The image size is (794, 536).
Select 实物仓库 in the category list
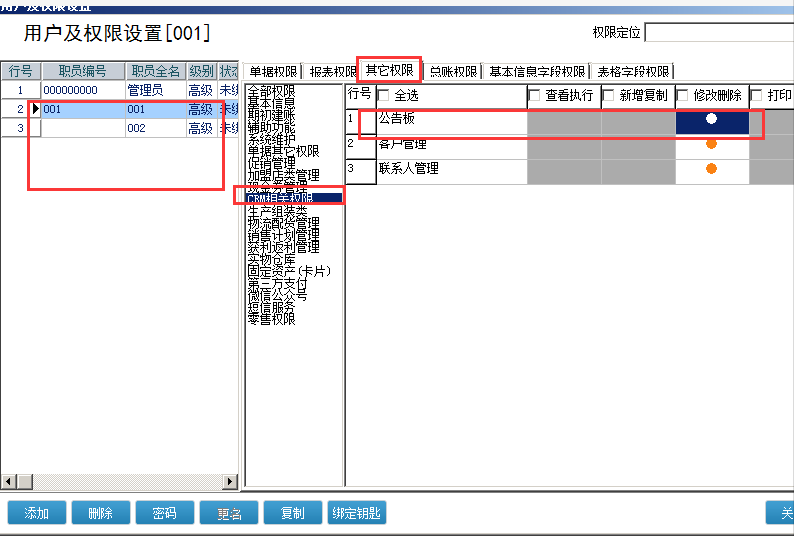(271, 259)
